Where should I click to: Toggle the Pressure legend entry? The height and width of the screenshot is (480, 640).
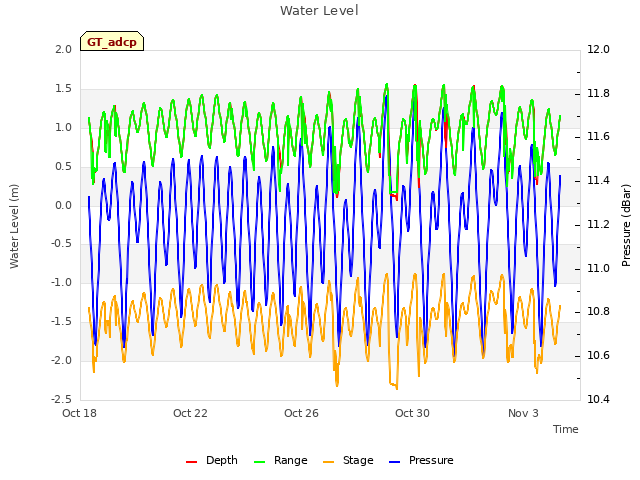click(x=421, y=460)
